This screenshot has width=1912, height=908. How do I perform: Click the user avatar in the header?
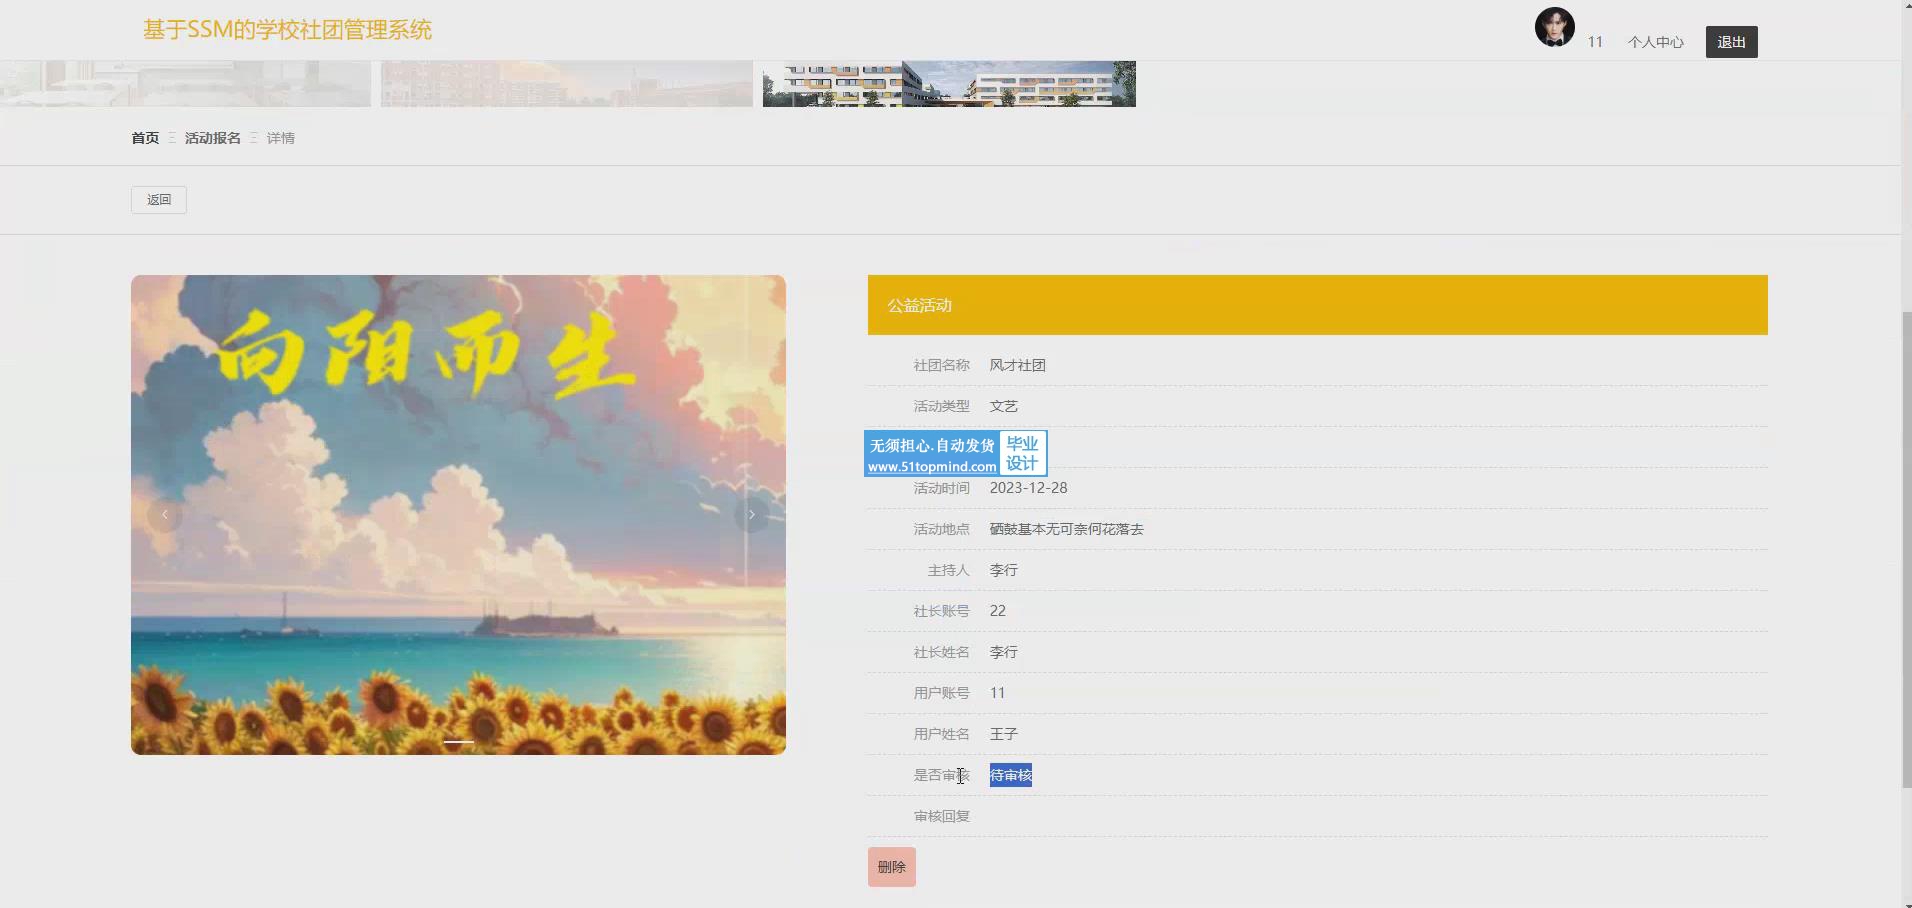click(1554, 28)
